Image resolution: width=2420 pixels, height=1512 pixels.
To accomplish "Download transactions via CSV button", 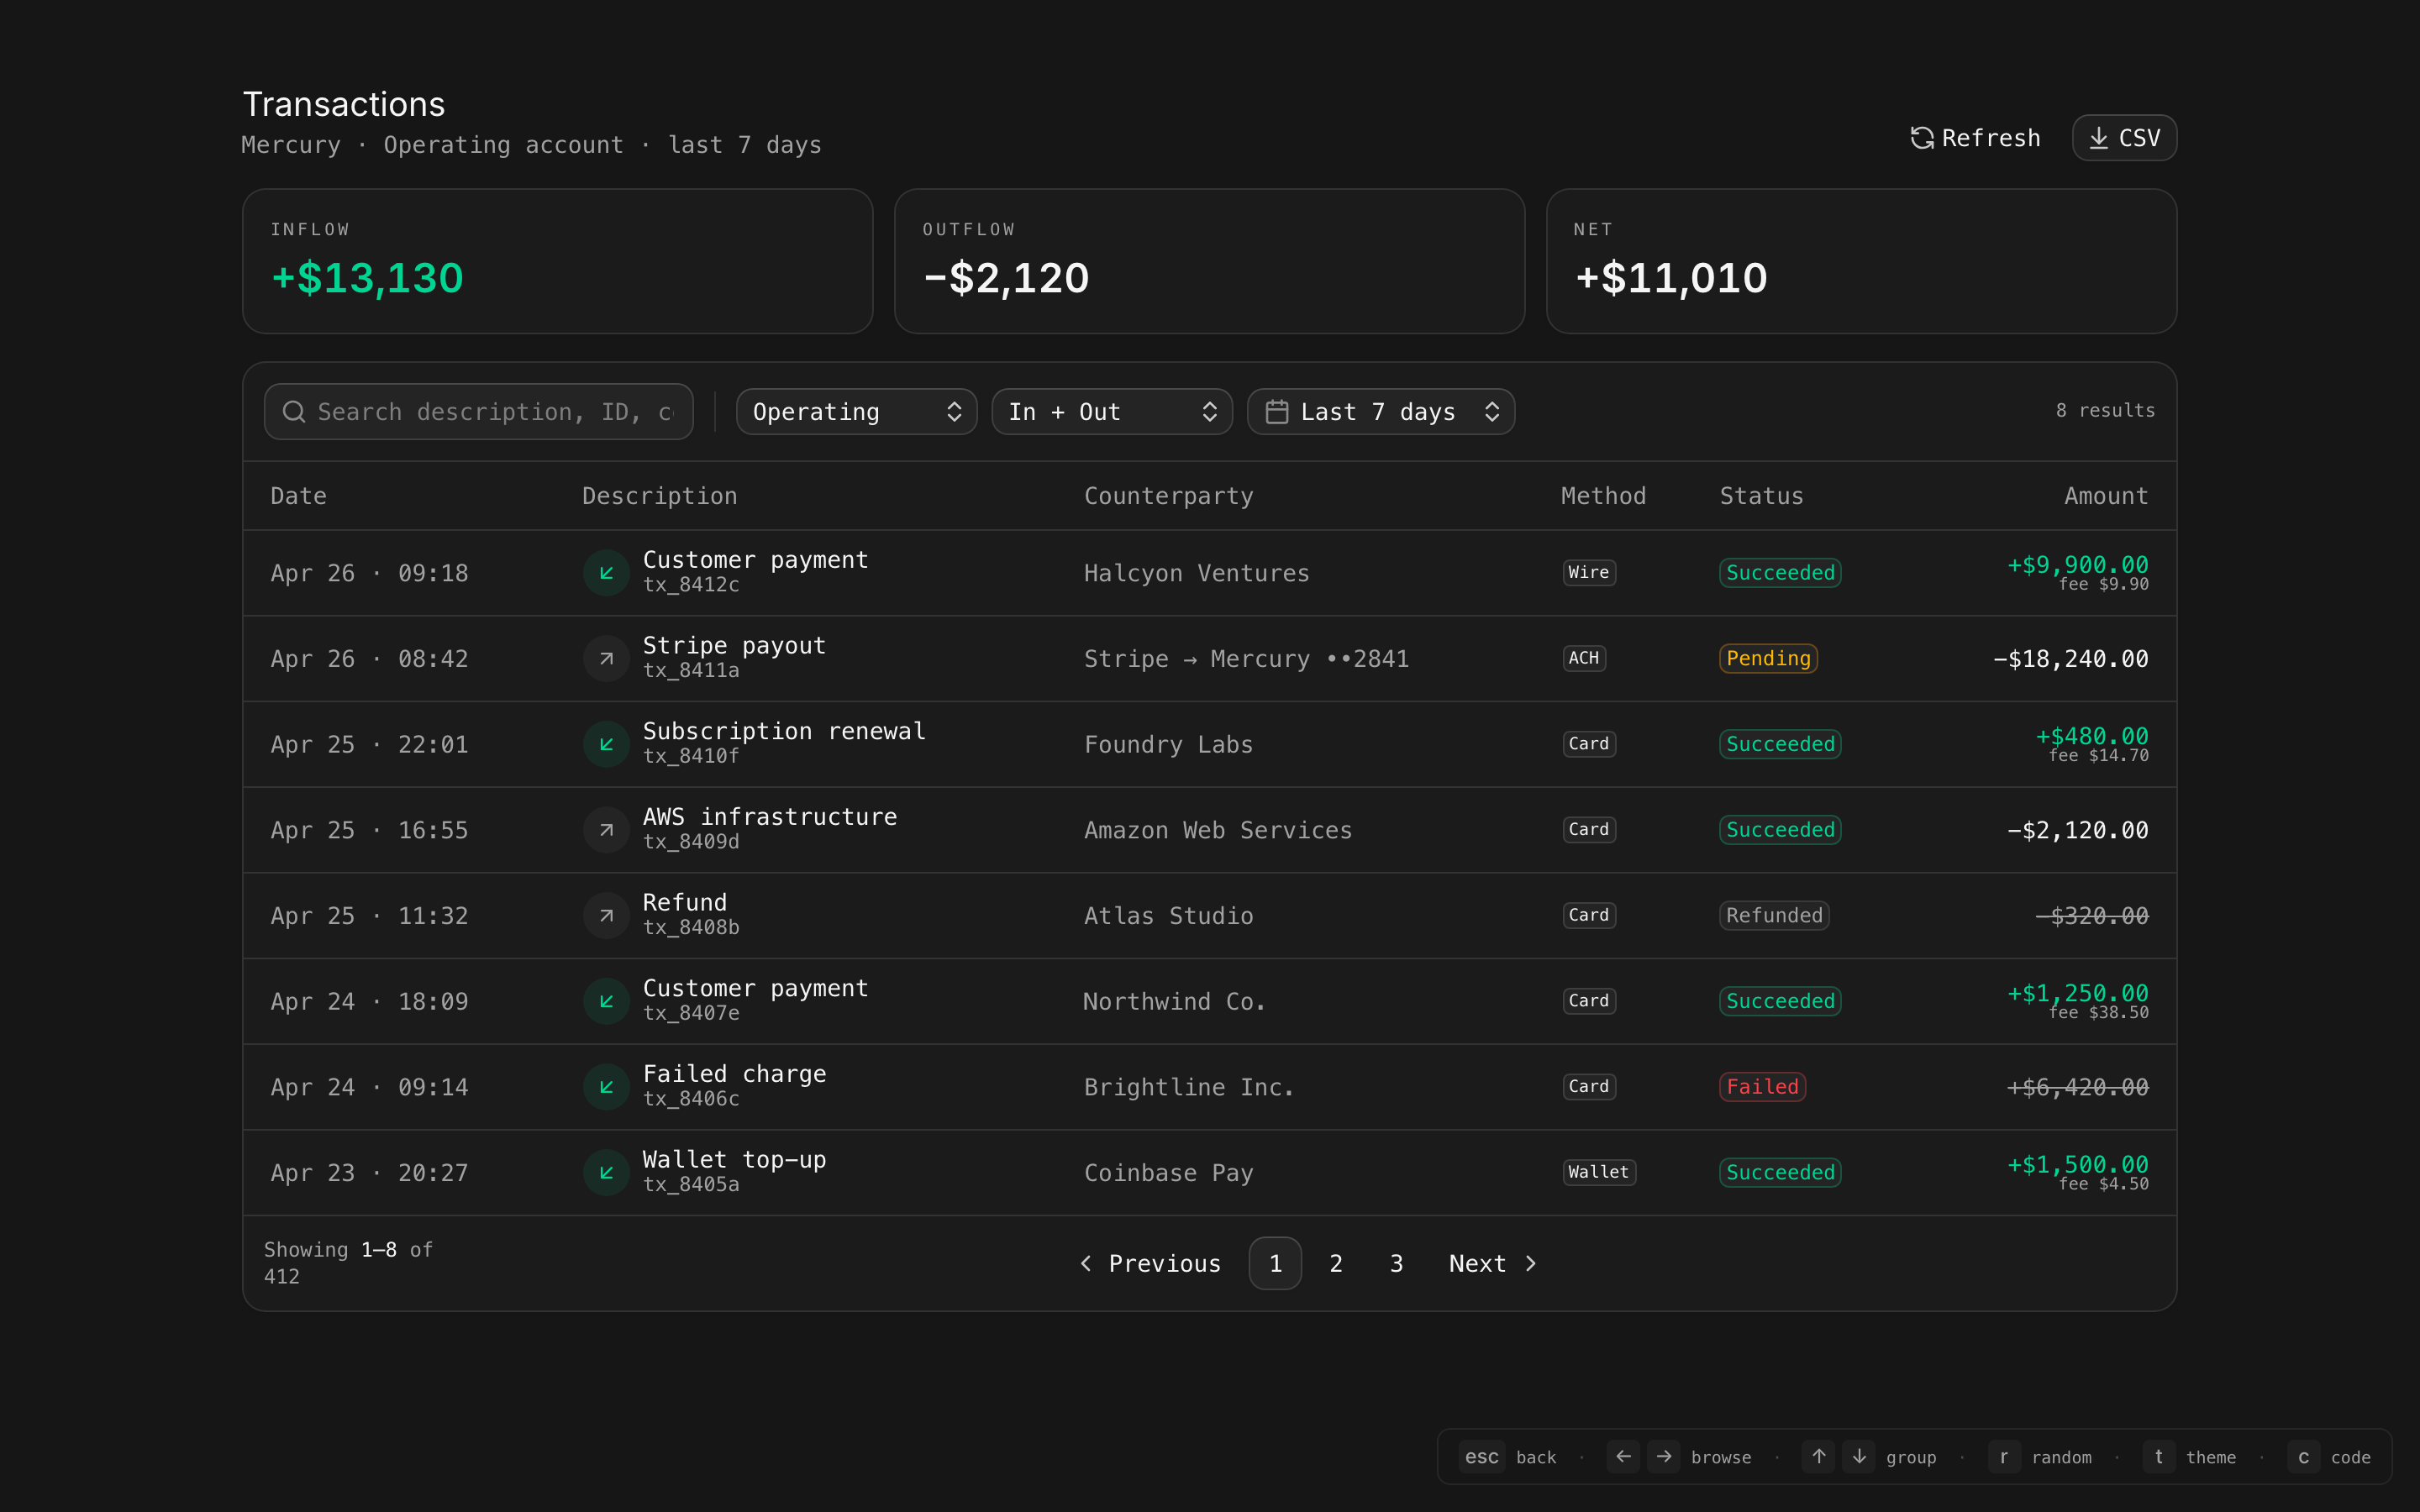I will pyautogui.click(x=2123, y=138).
